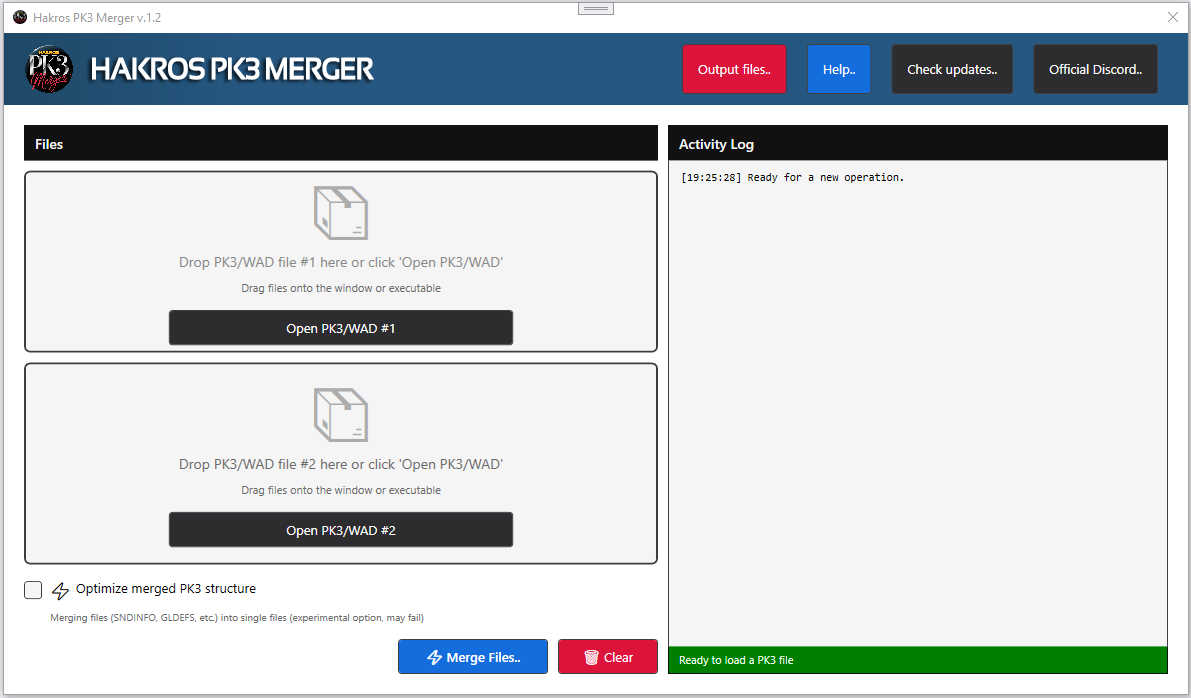
Task: Click the lightning bolt icon beside Optimize option
Action: click(x=60, y=590)
